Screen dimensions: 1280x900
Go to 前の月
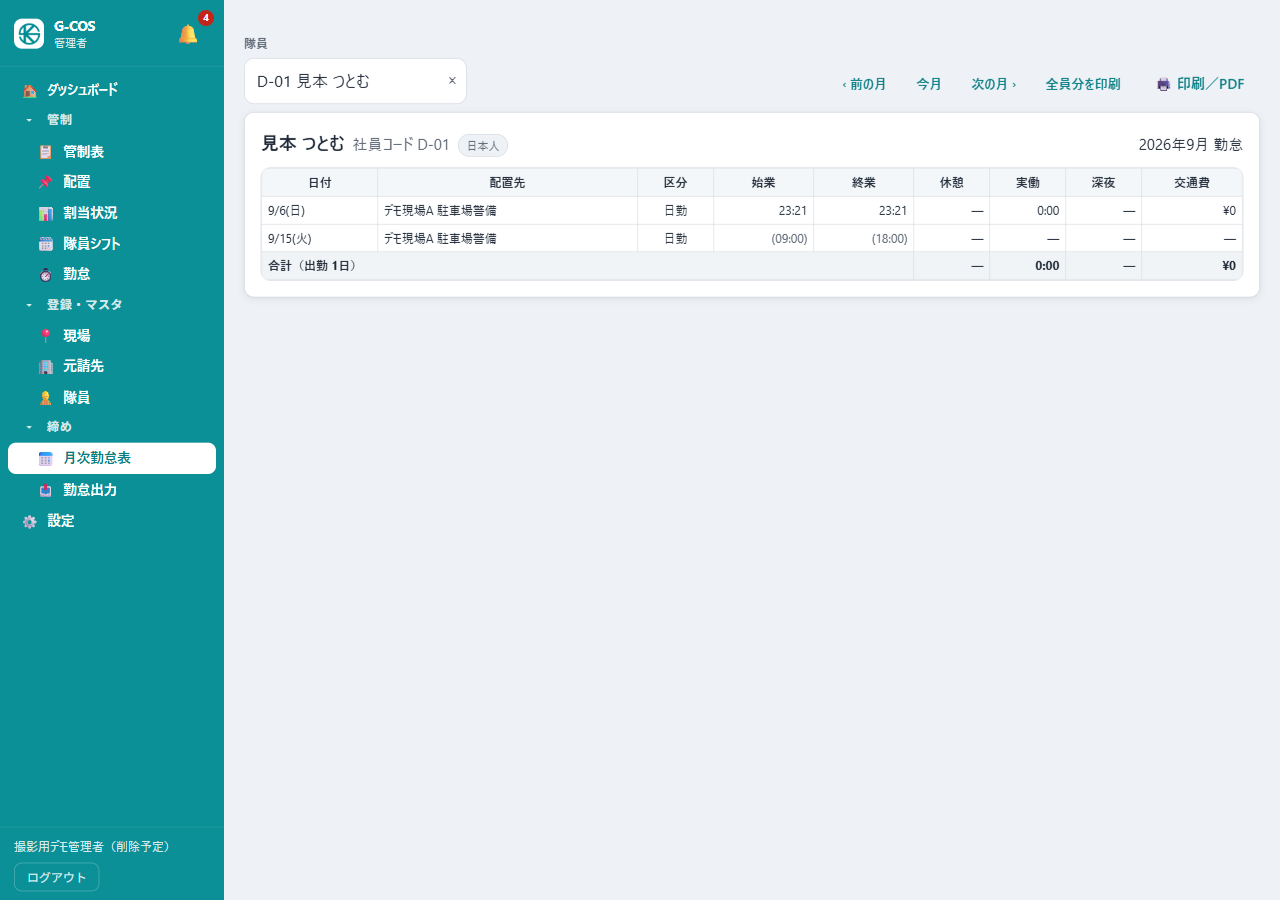864,84
